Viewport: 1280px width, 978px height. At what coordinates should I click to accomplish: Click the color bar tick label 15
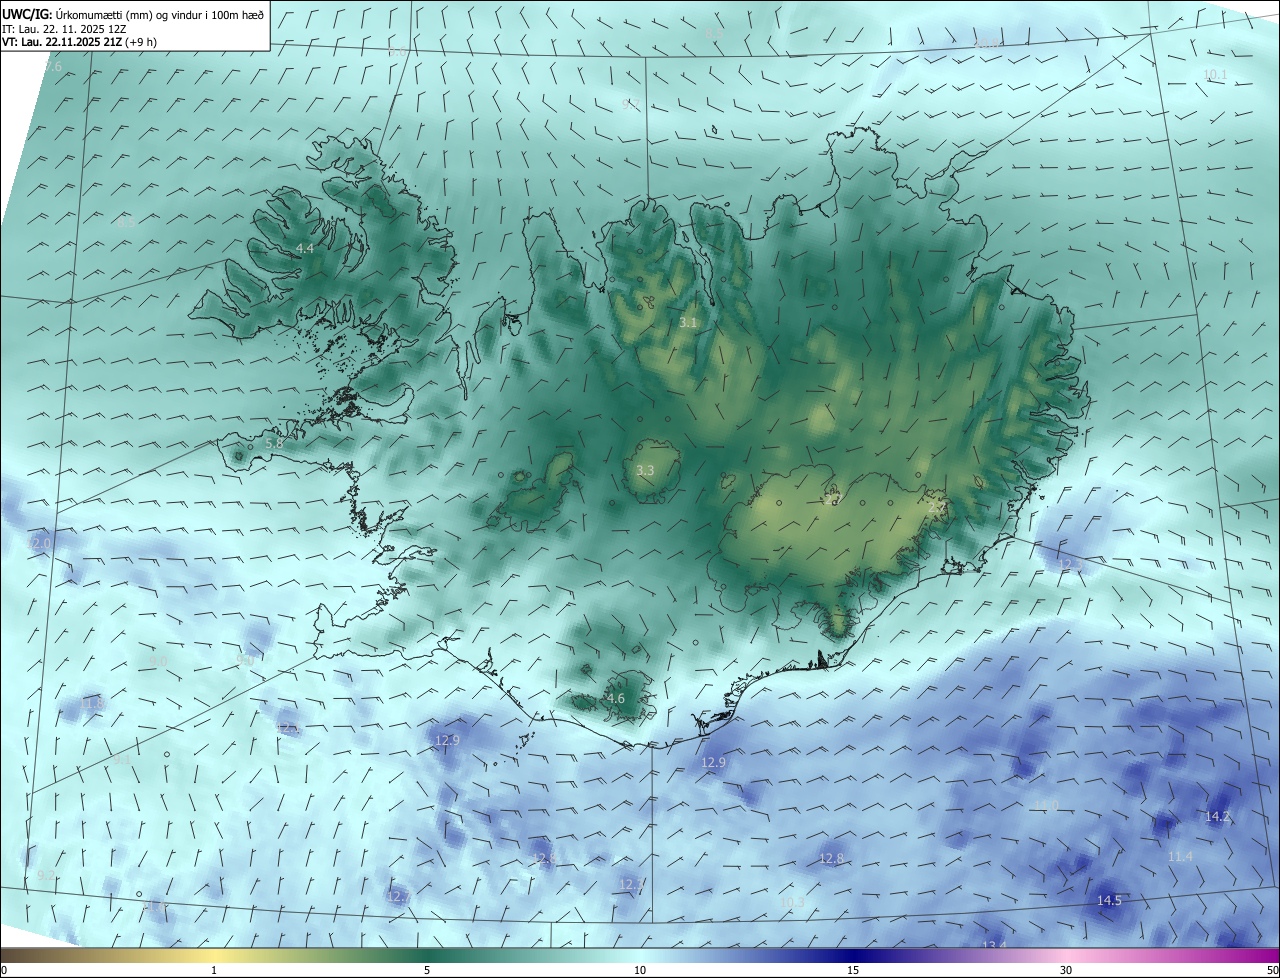pyautogui.click(x=853, y=970)
